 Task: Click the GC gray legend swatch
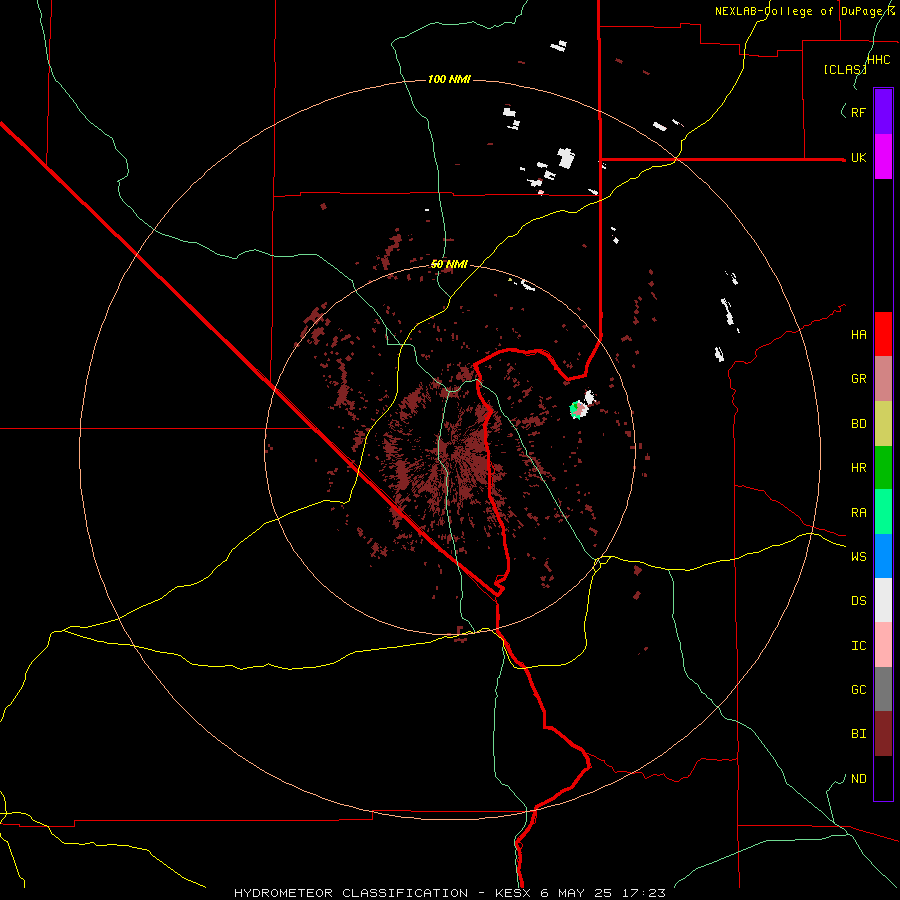(x=883, y=689)
